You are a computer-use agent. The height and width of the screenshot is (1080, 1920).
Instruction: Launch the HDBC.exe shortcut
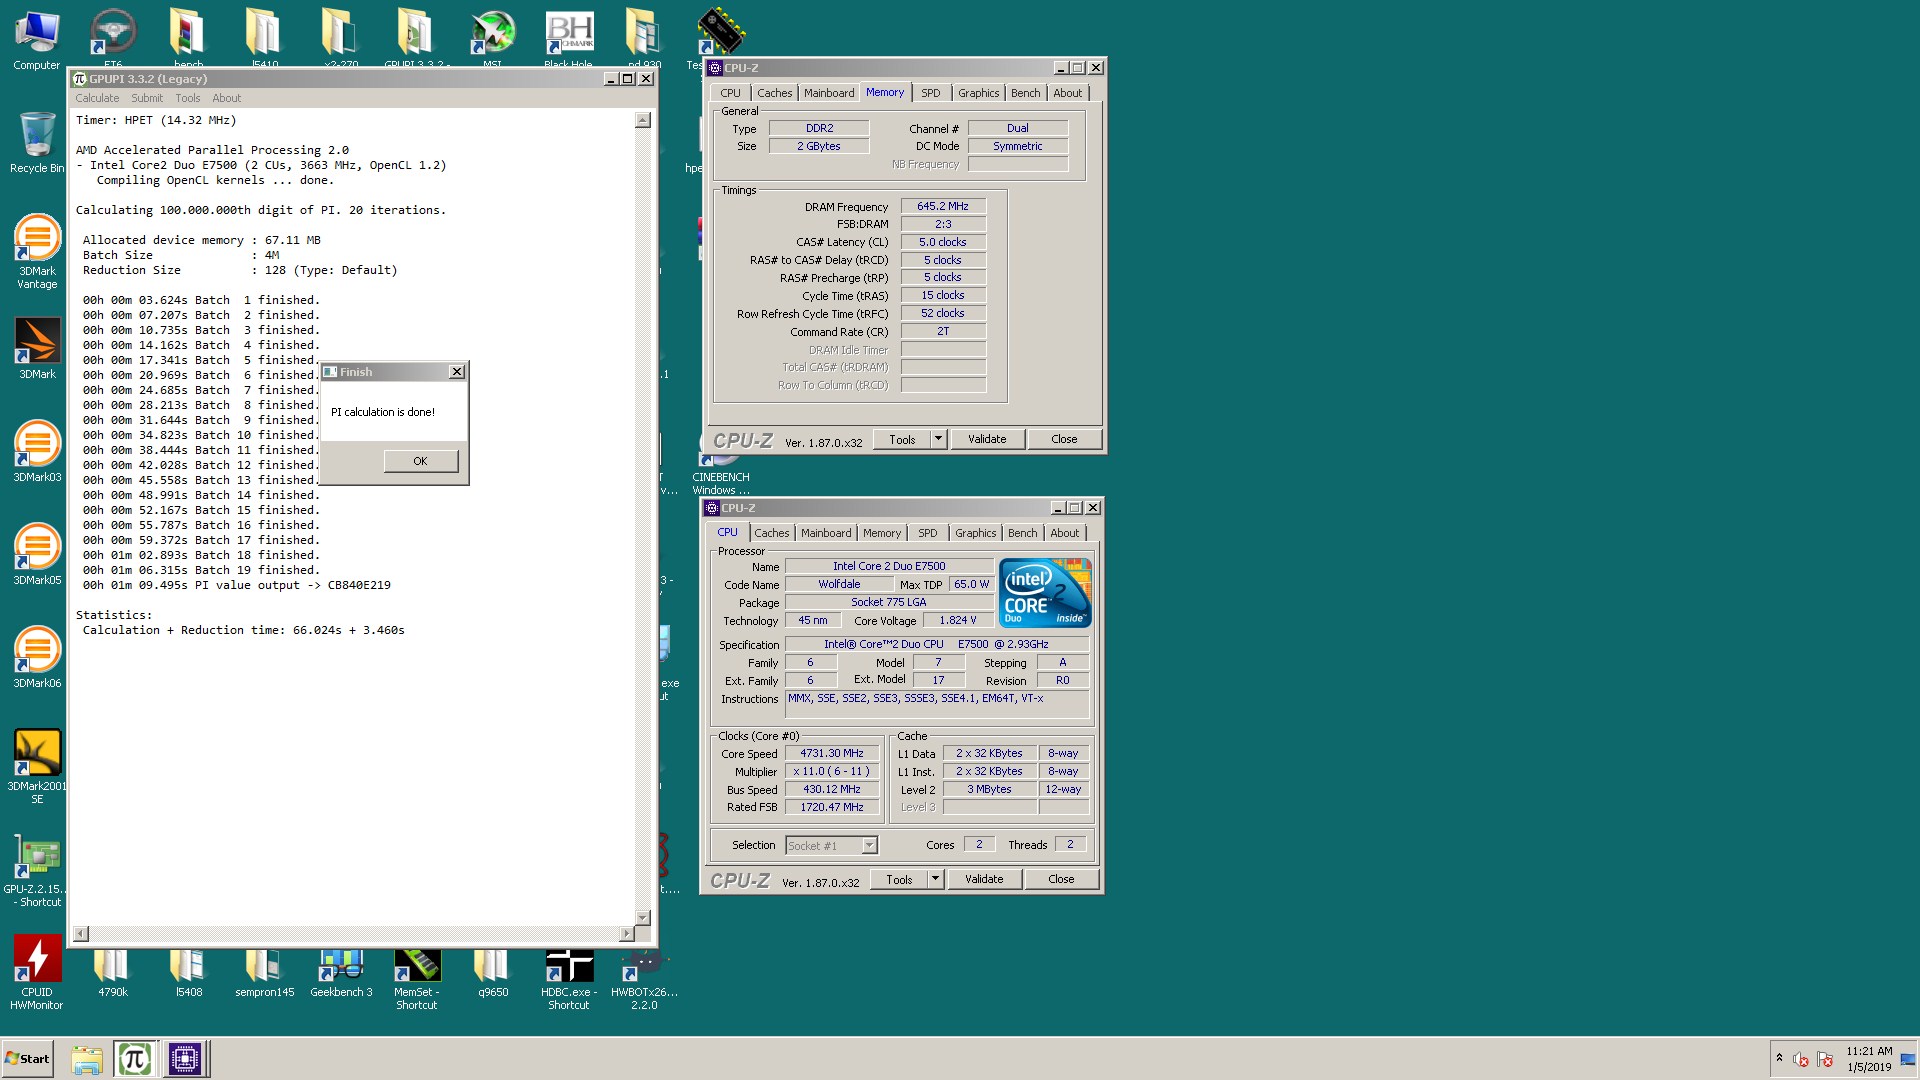pos(569,980)
